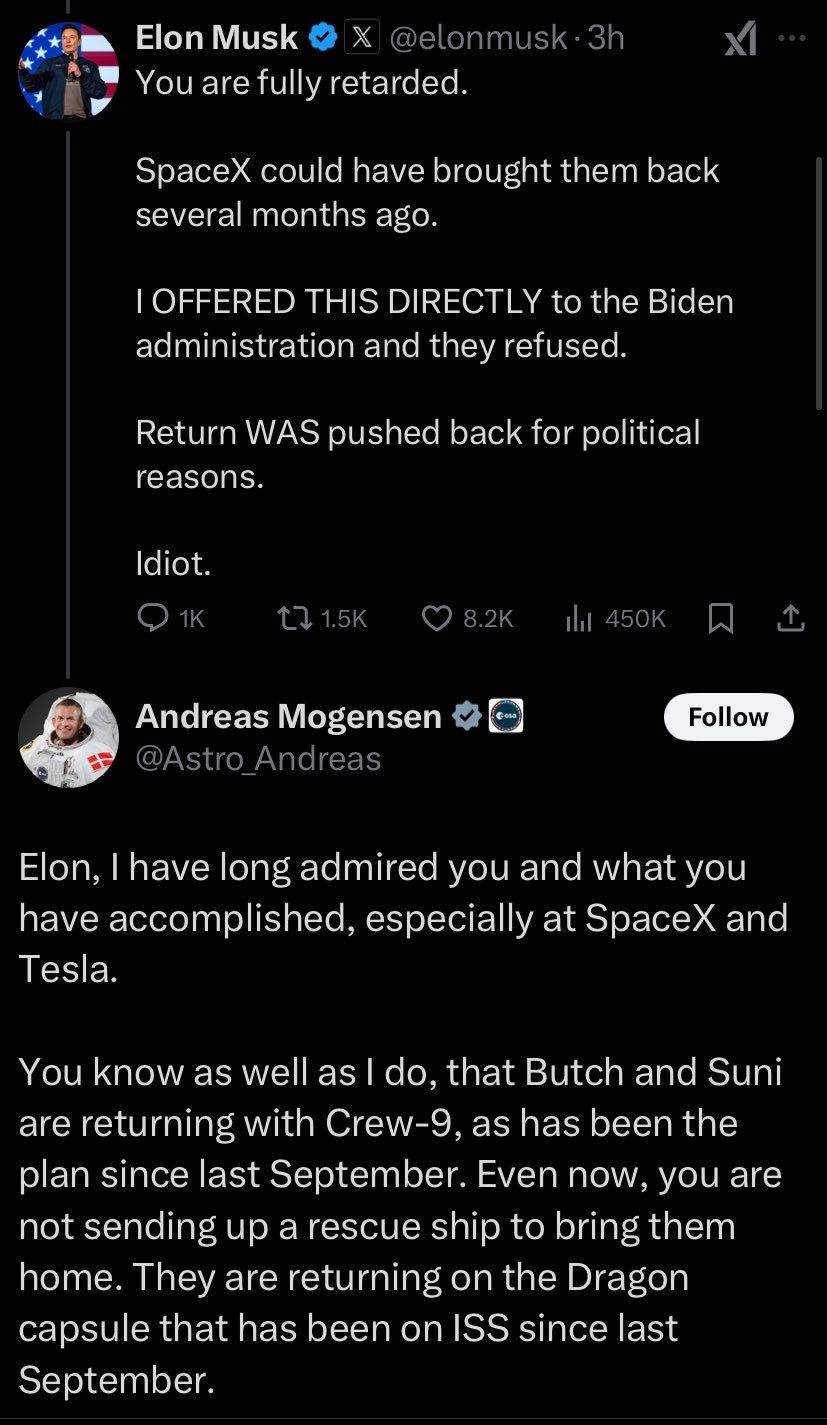
Task: Click Elon Musk's blue verified checkmark
Action: click(322, 37)
